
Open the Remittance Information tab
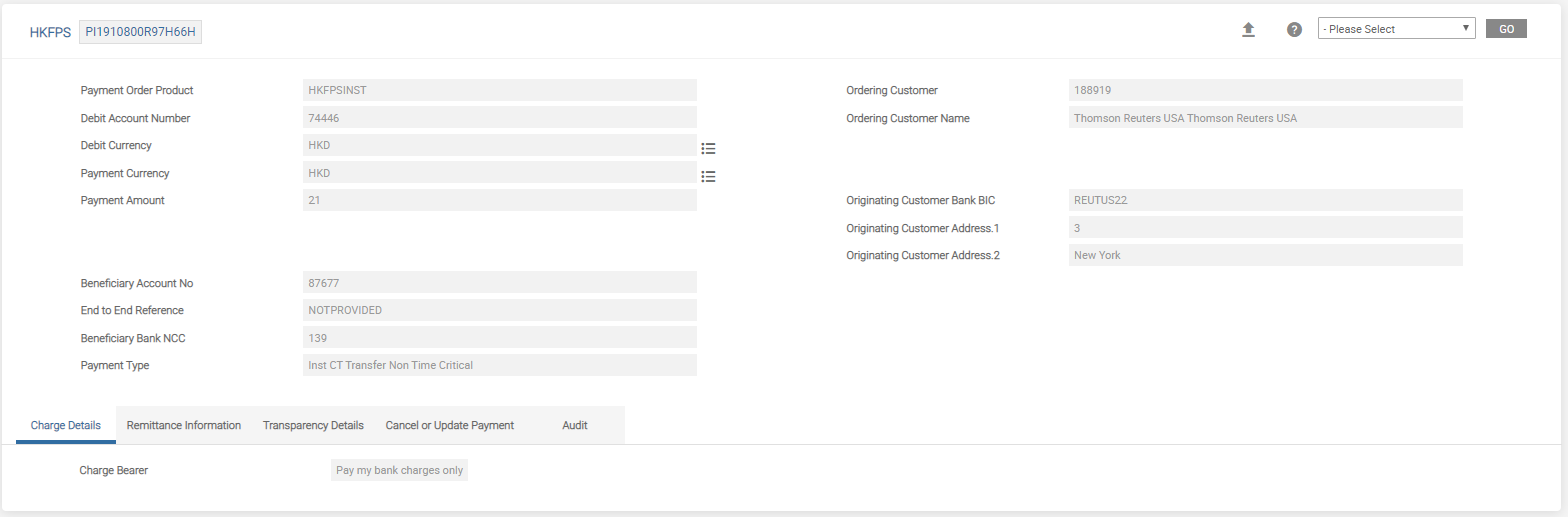pos(184,426)
